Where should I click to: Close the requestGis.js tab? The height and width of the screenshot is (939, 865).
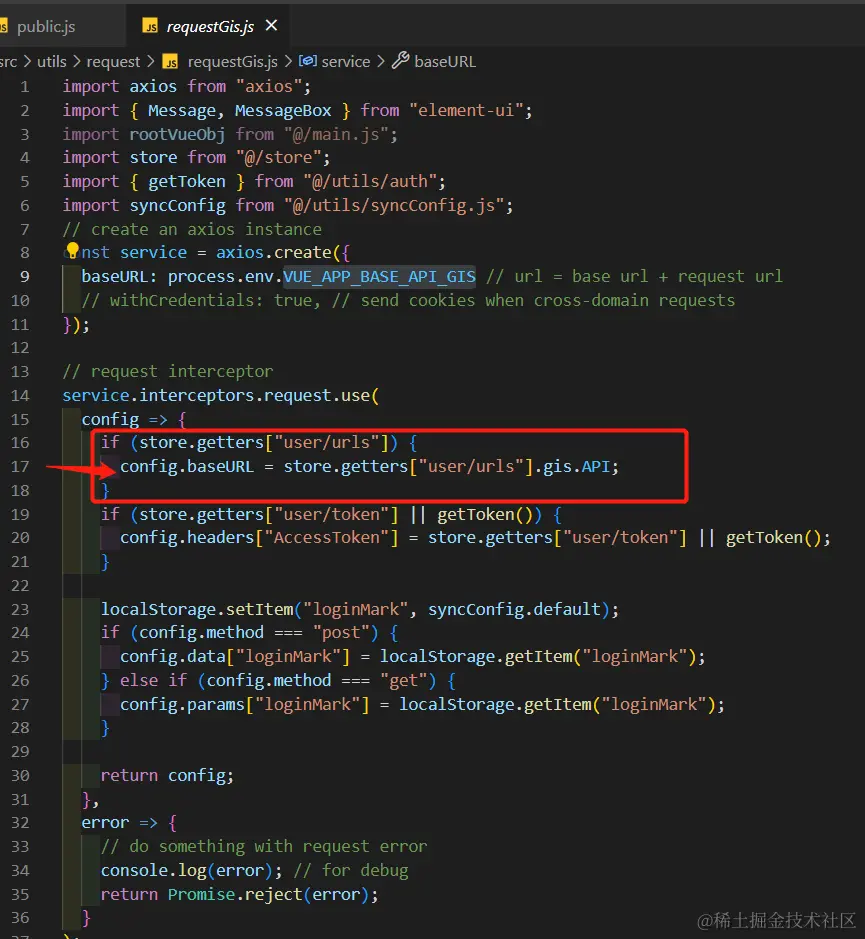[x=271, y=25]
